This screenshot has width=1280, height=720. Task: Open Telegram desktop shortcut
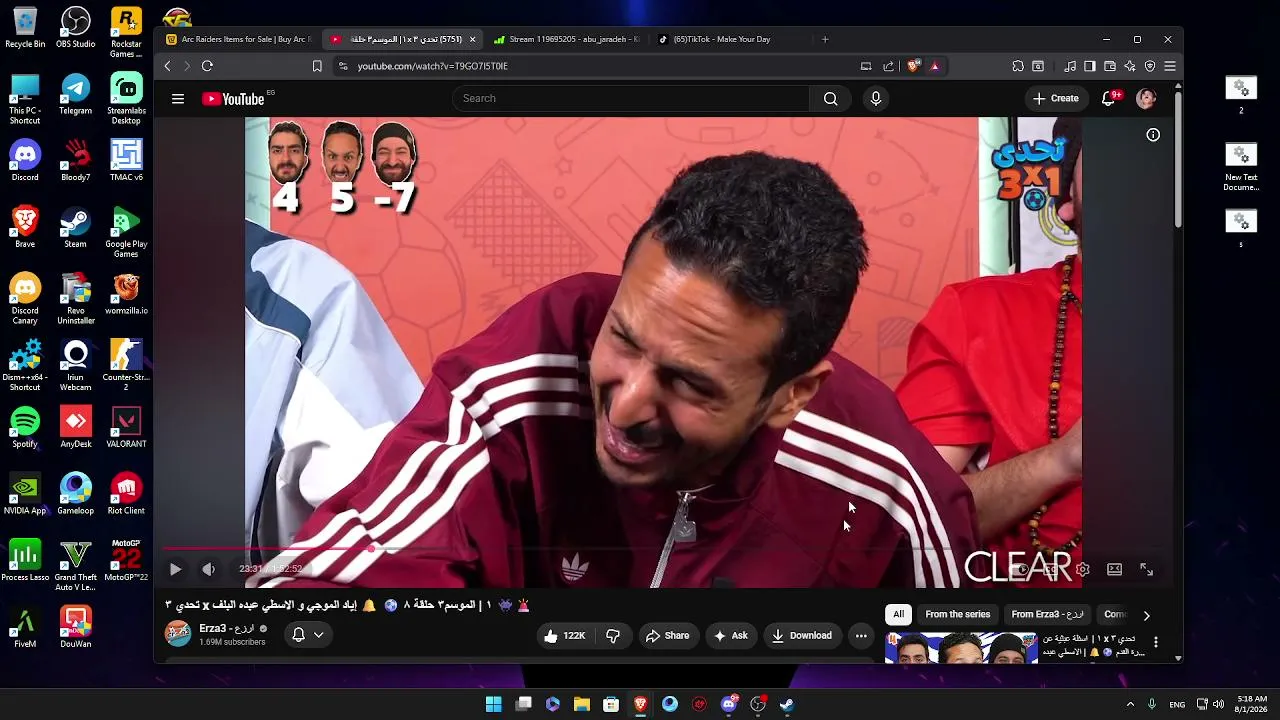(x=76, y=94)
